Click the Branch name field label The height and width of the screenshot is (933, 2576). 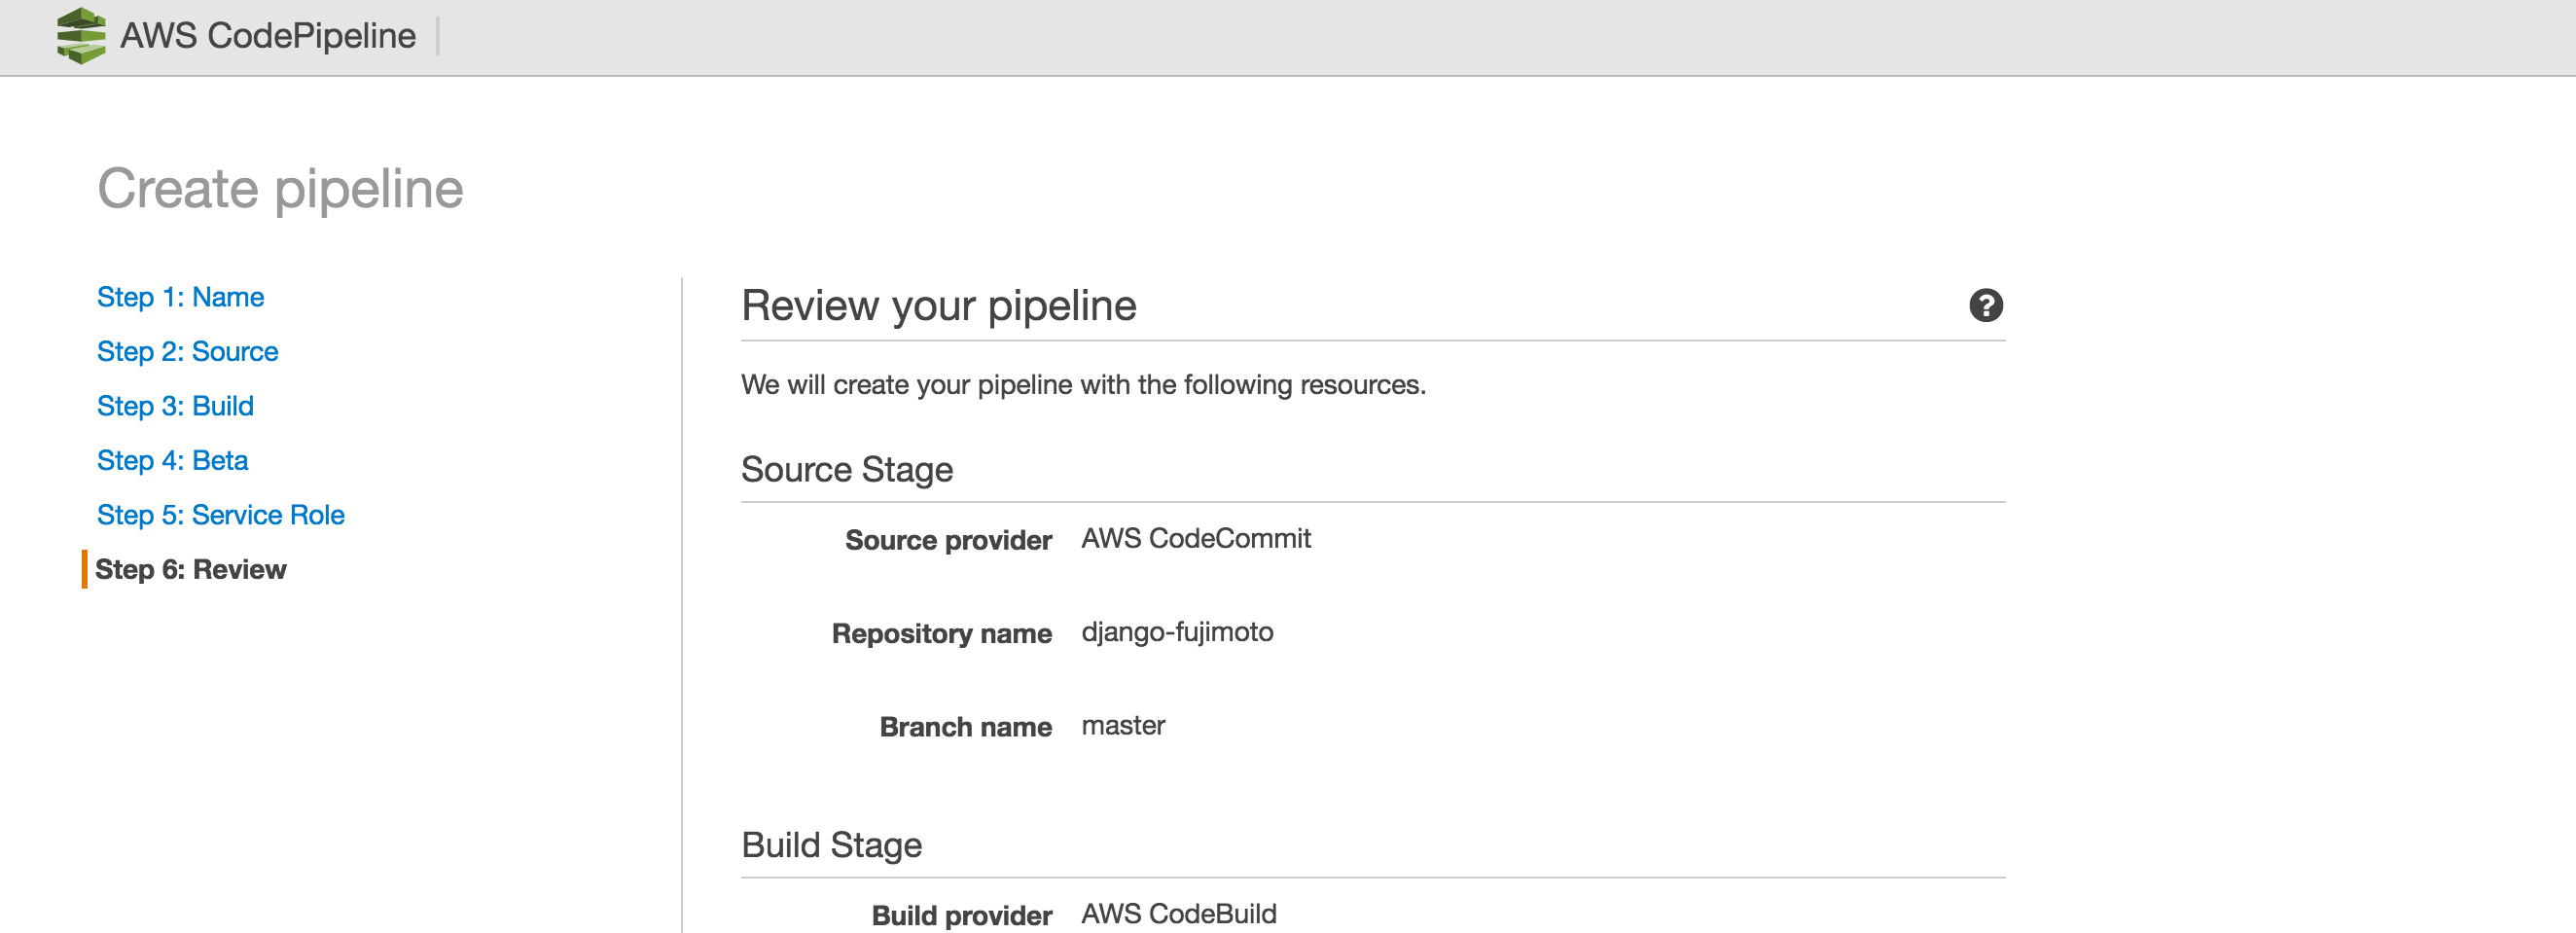[965, 728]
